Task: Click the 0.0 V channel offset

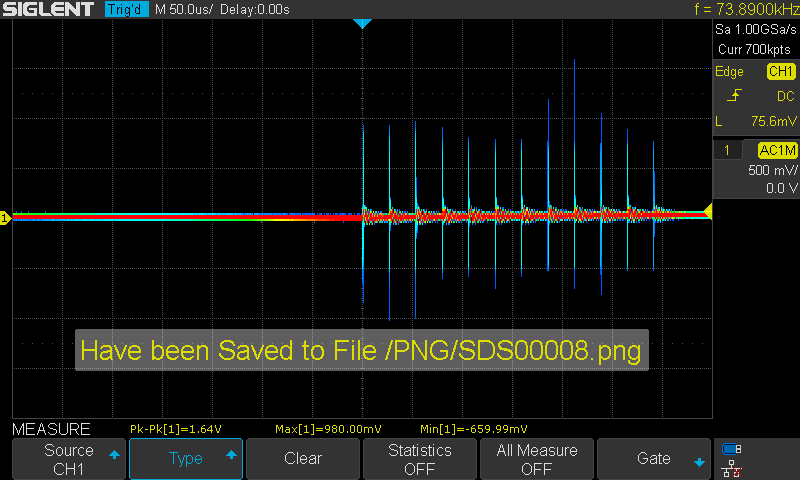Action: point(782,188)
